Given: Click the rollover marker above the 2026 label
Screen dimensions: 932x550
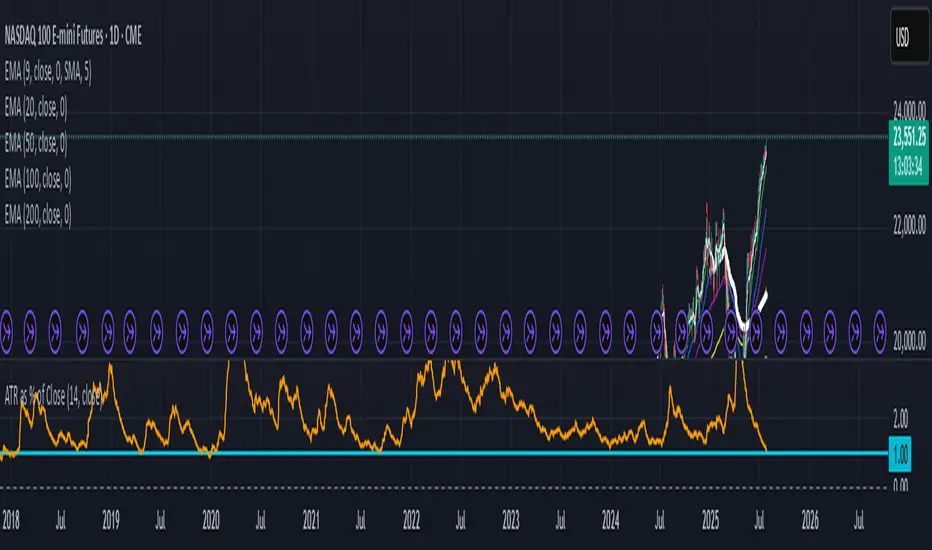Looking at the screenshot, I should (806, 324).
